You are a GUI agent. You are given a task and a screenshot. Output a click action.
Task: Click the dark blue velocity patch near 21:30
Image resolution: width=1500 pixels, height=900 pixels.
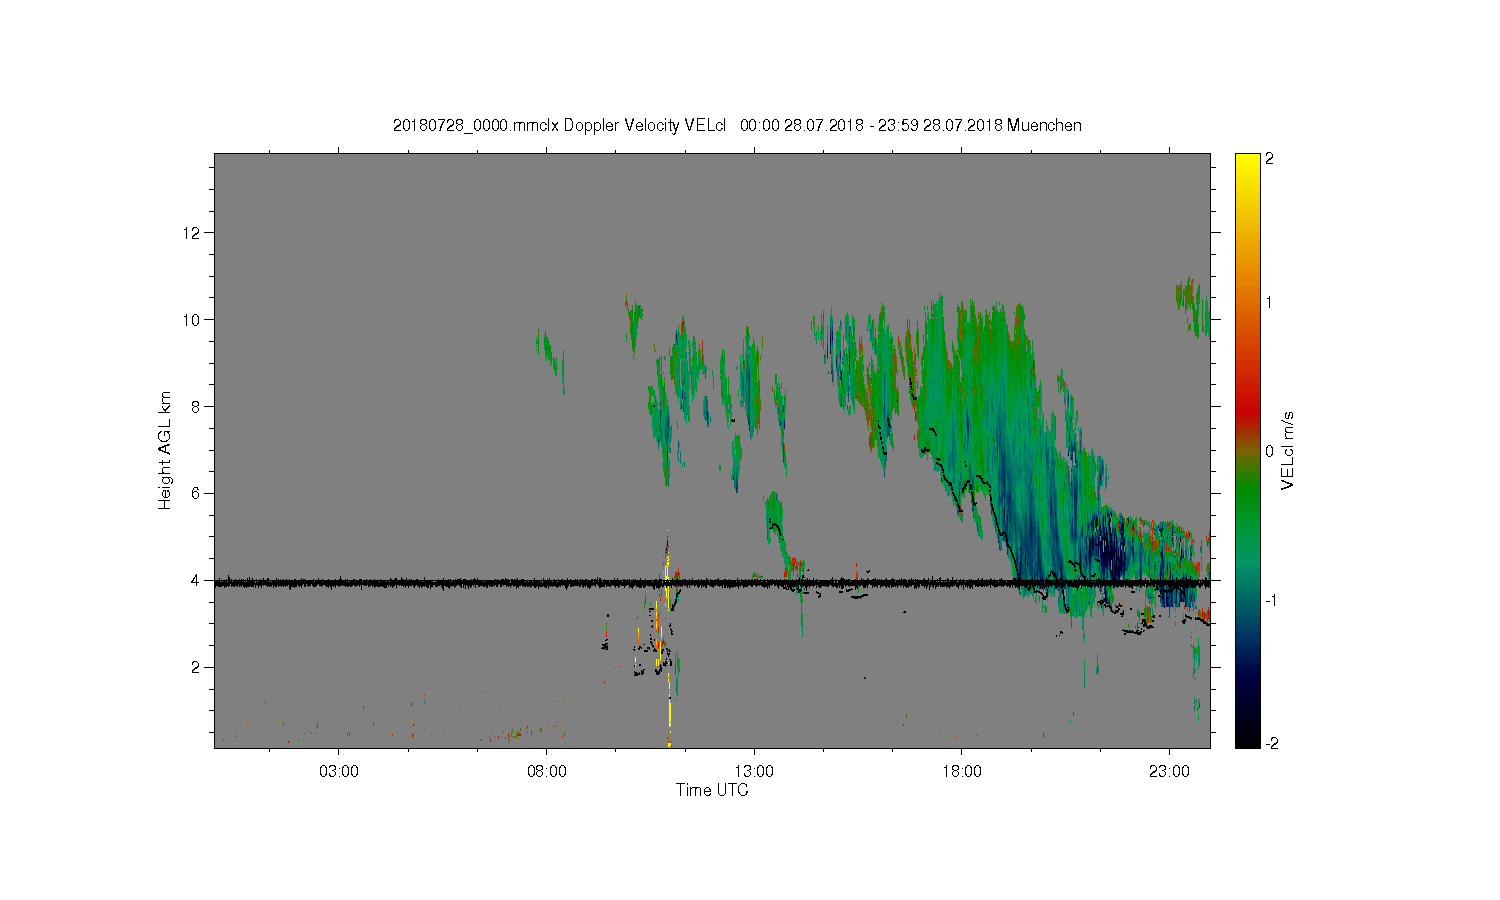point(1107,548)
